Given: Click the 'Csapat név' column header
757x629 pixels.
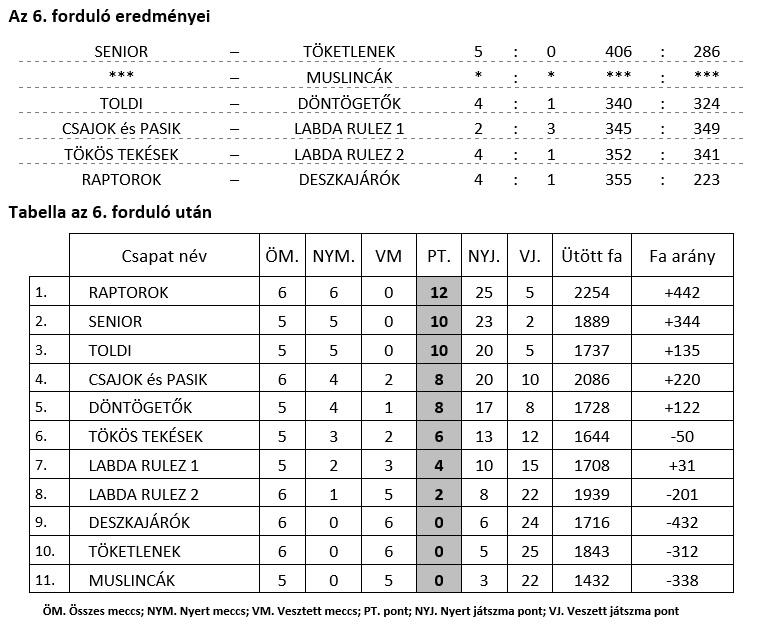Looking at the screenshot, I should click(x=163, y=256).
